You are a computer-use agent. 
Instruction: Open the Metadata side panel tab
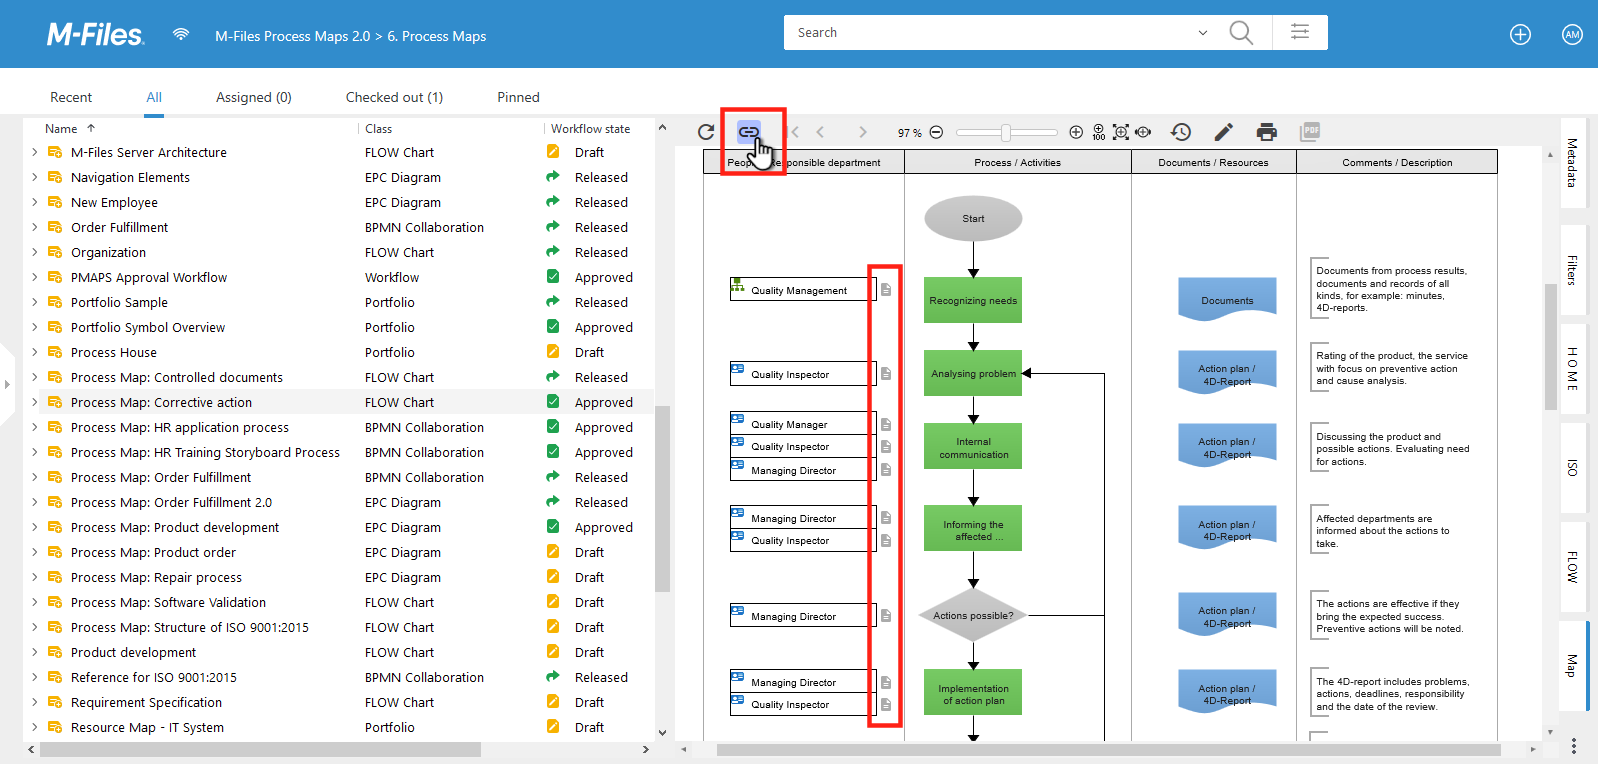(x=1572, y=162)
